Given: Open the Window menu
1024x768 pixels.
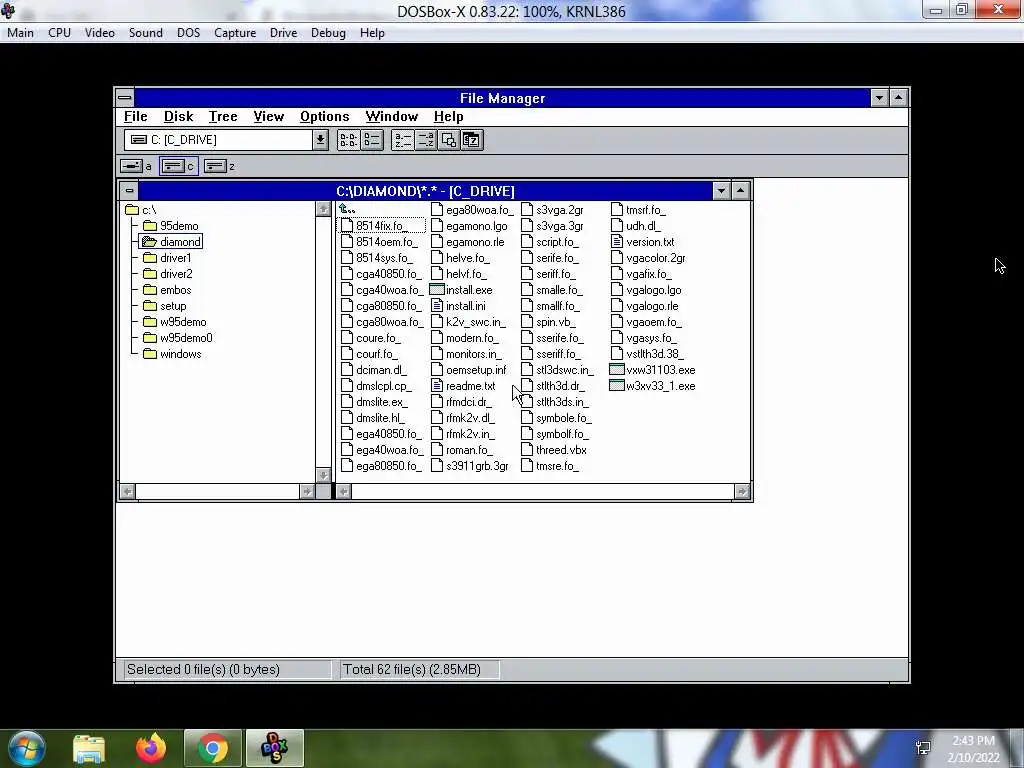Looking at the screenshot, I should (x=392, y=117).
